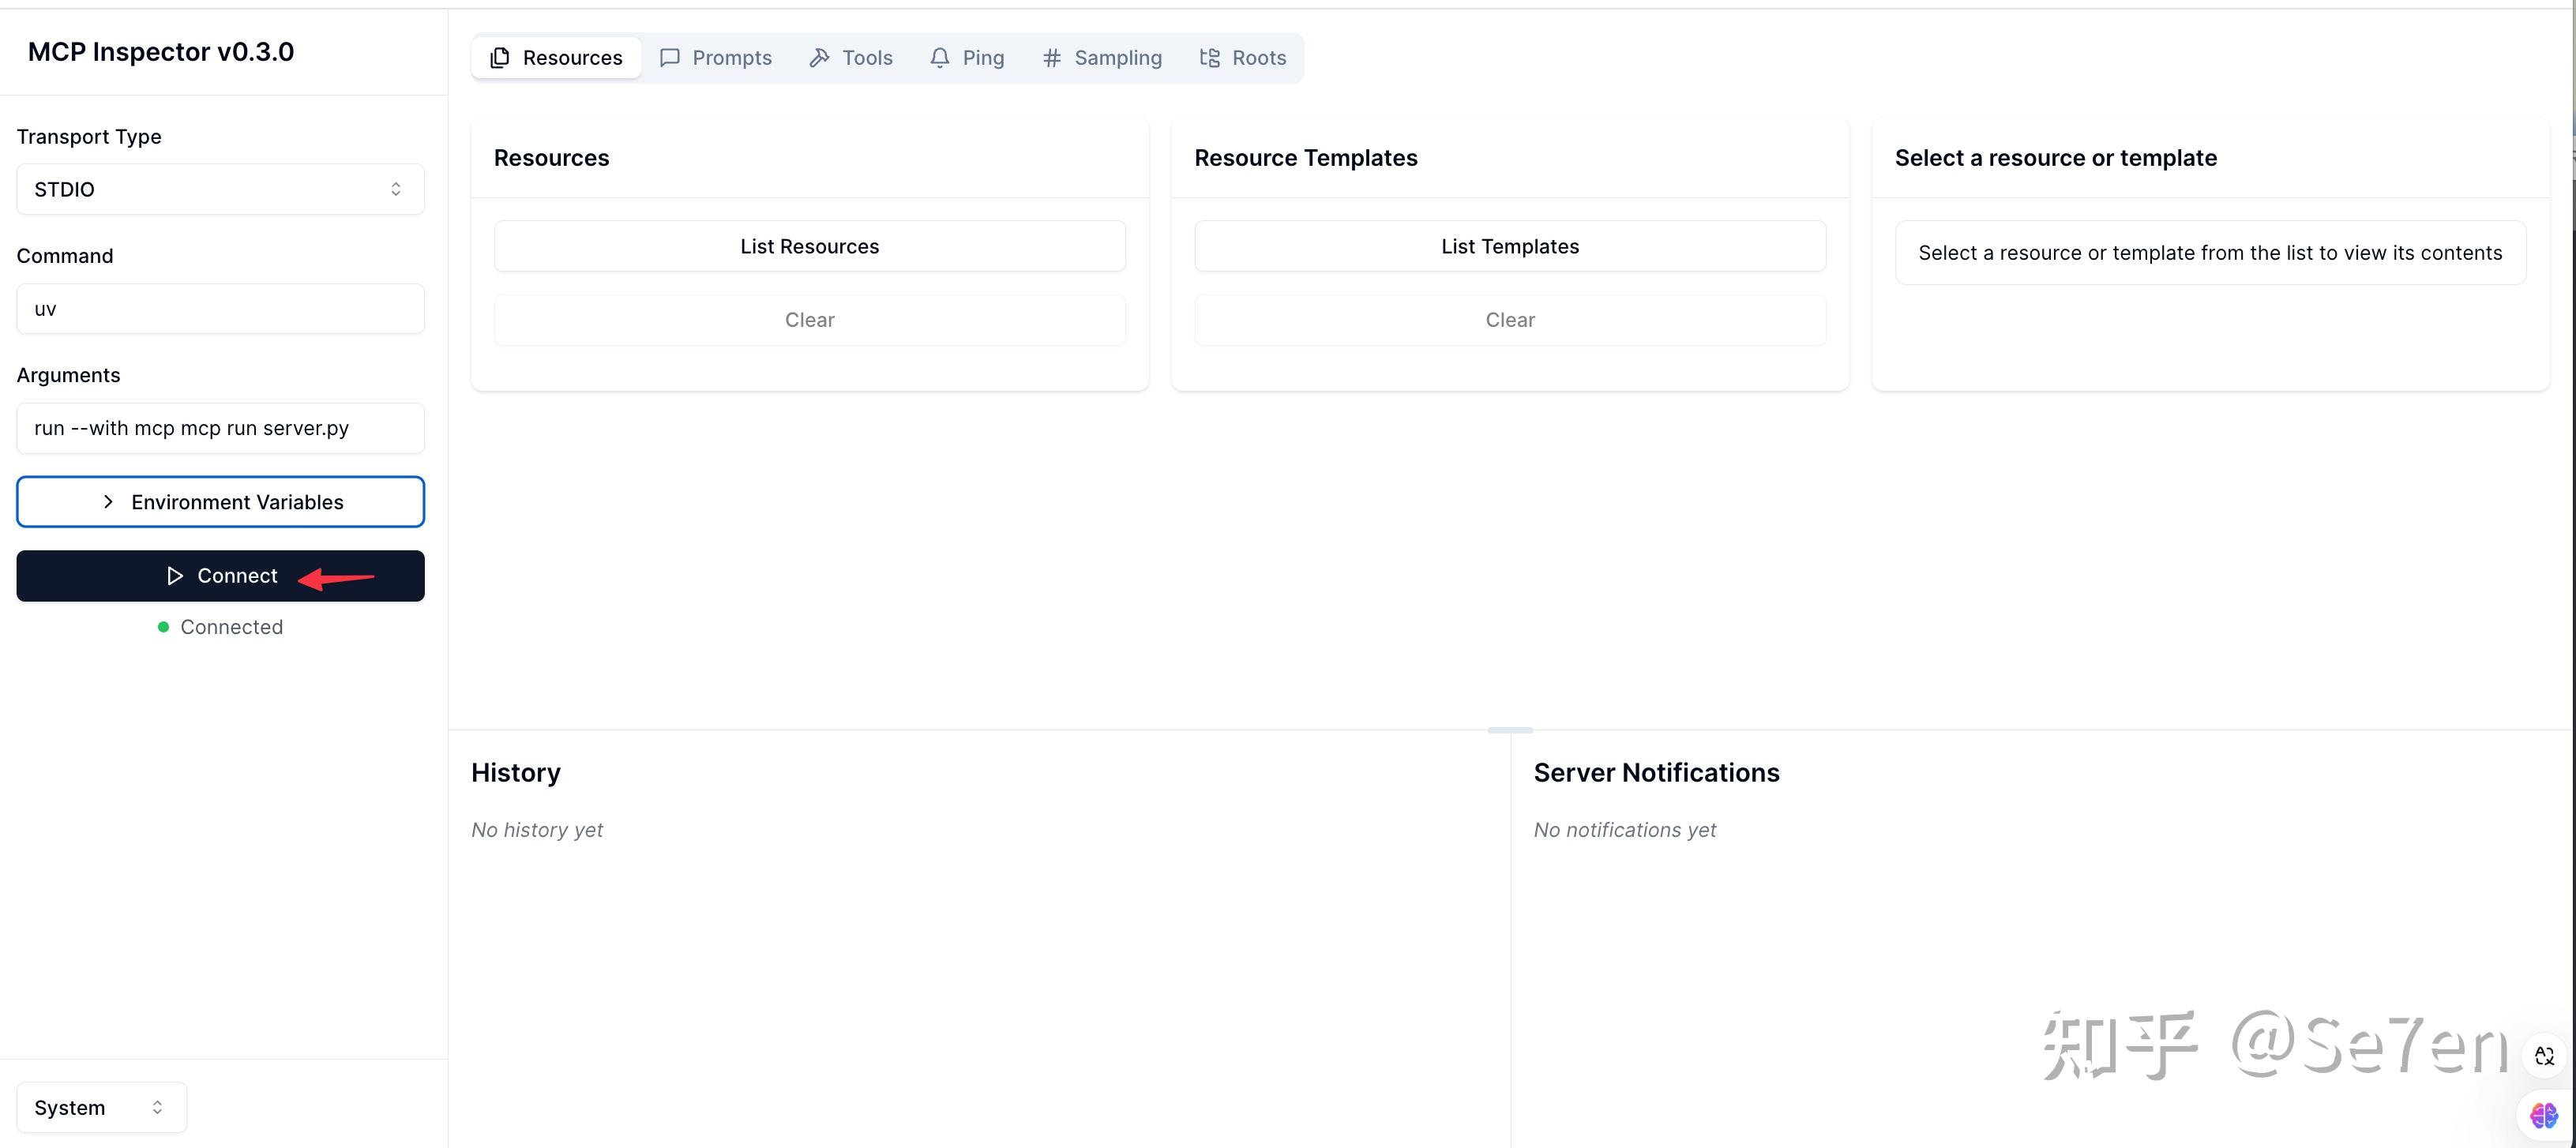Go to the Roots tab
The width and height of the screenshot is (2576, 1148).
pyautogui.click(x=1243, y=58)
